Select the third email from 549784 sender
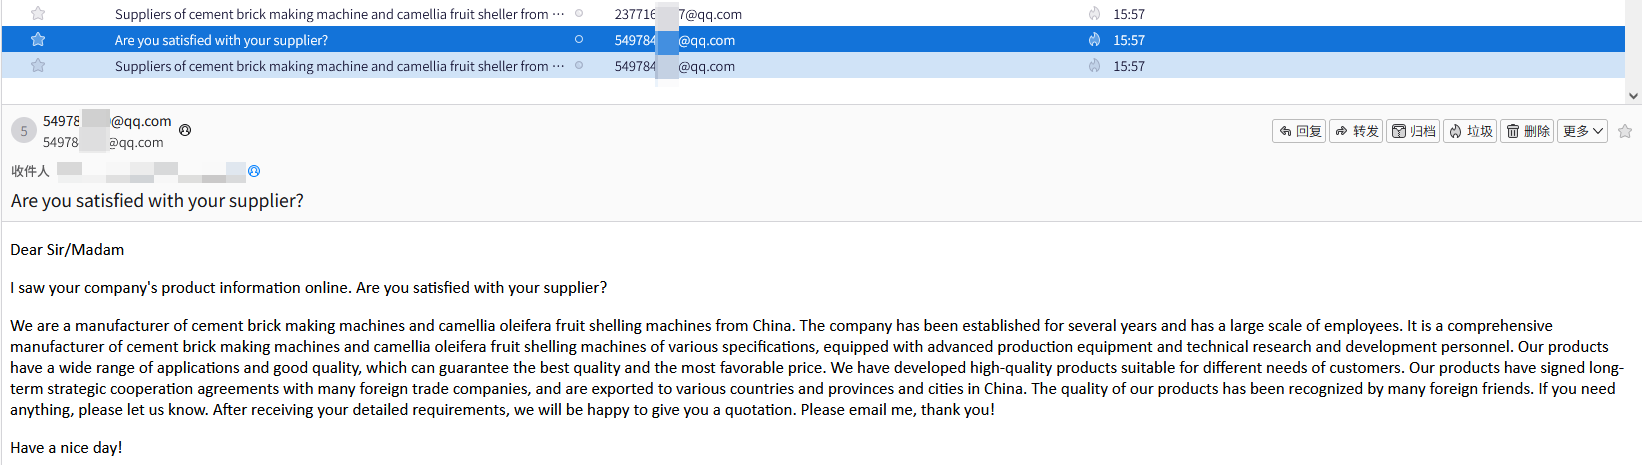This screenshot has width=1642, height=465. (x=331, y=66)
